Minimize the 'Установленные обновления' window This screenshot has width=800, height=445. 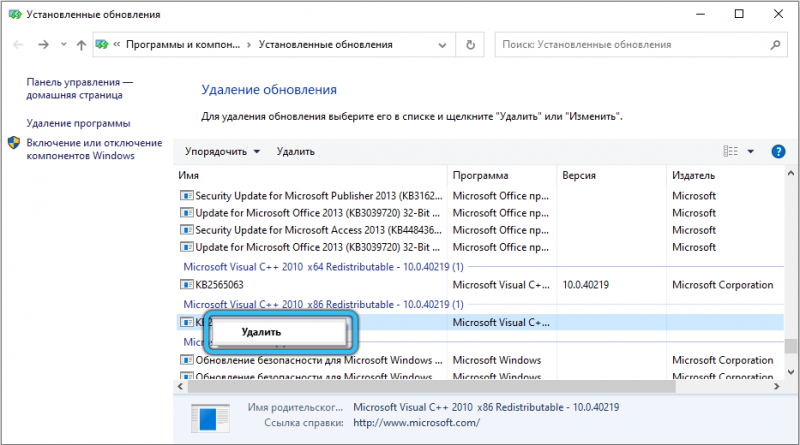coord(701,14)
